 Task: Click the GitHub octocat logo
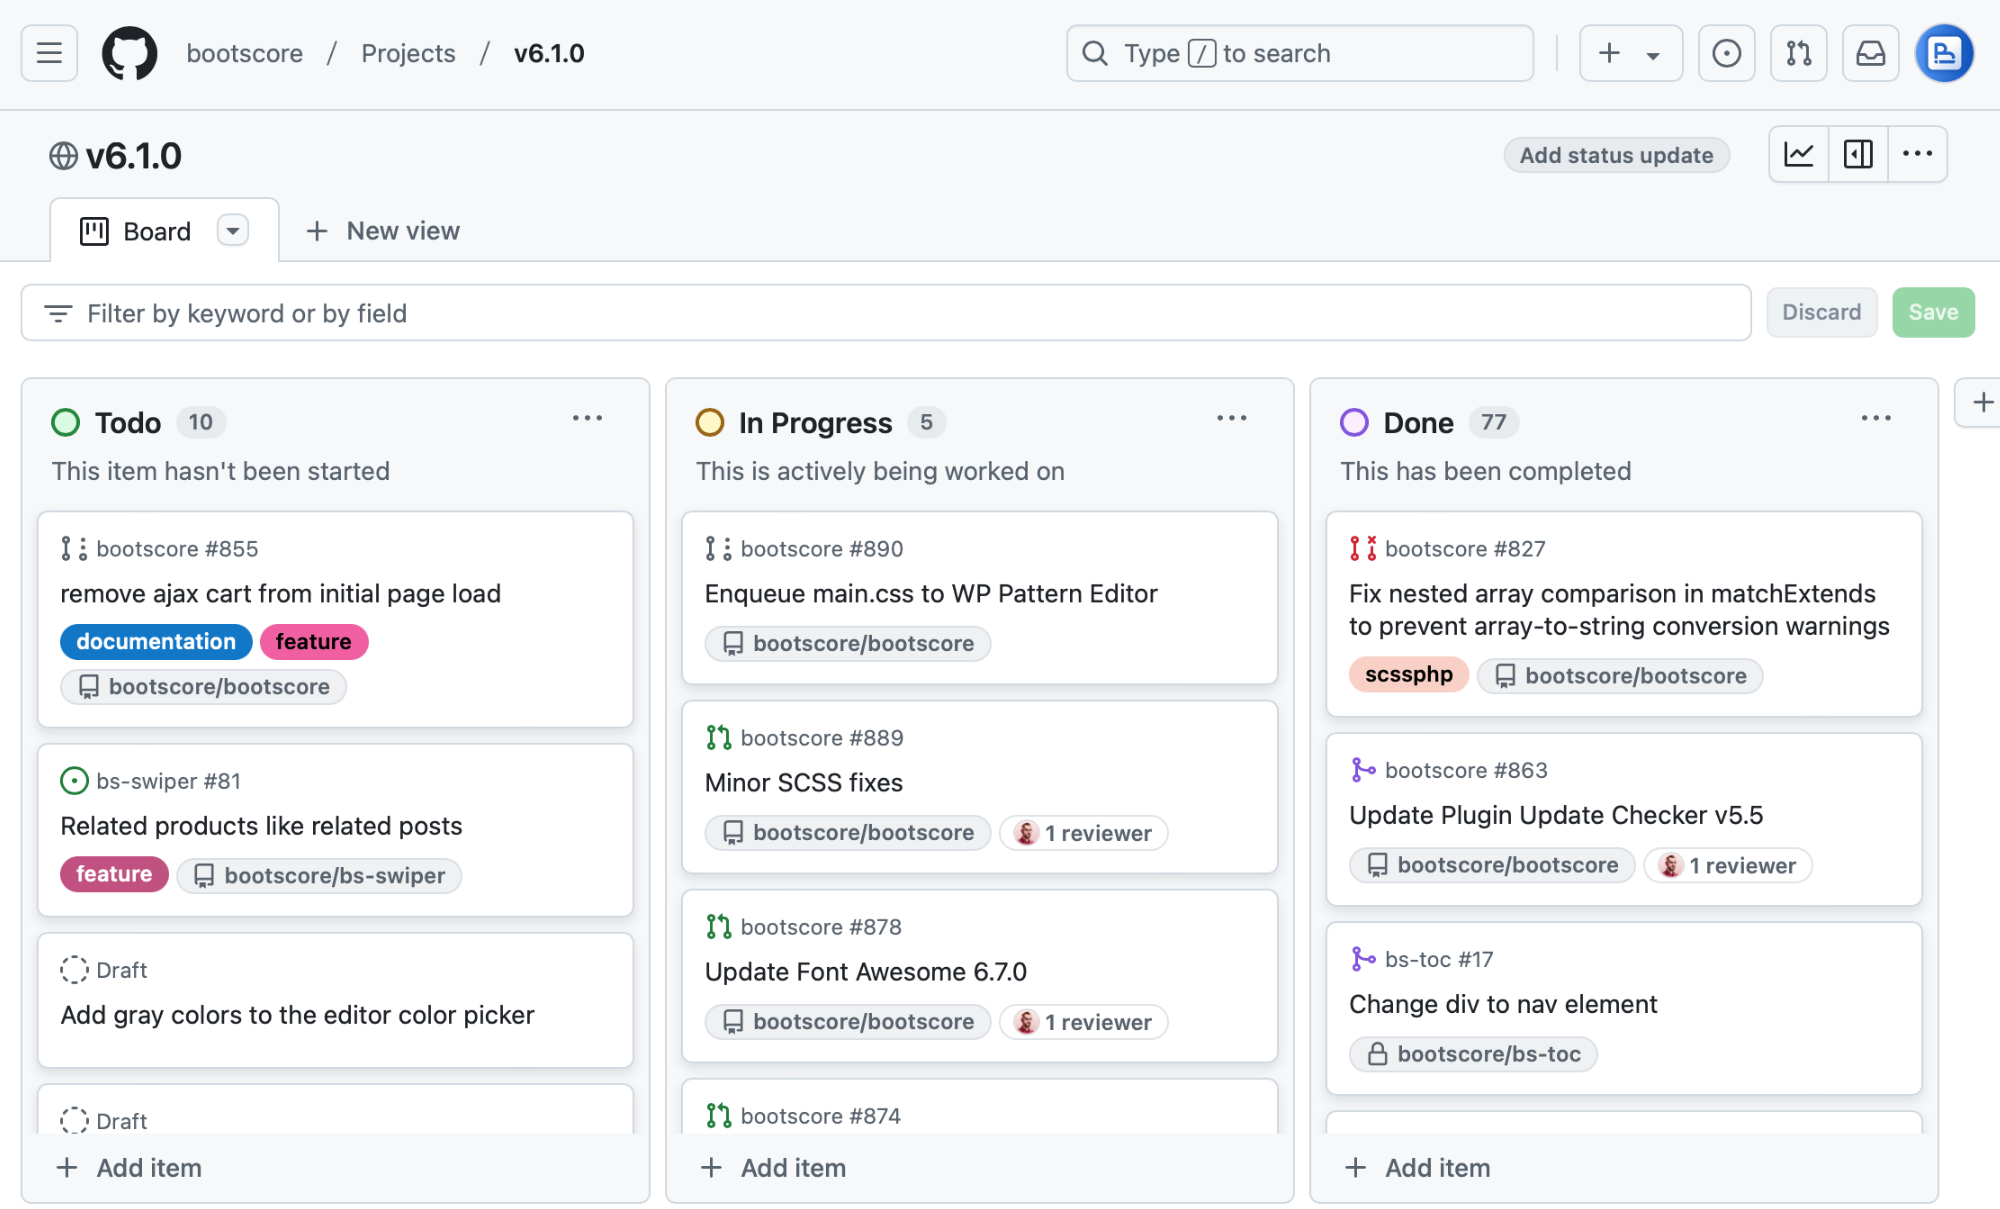tap(130, 53)
